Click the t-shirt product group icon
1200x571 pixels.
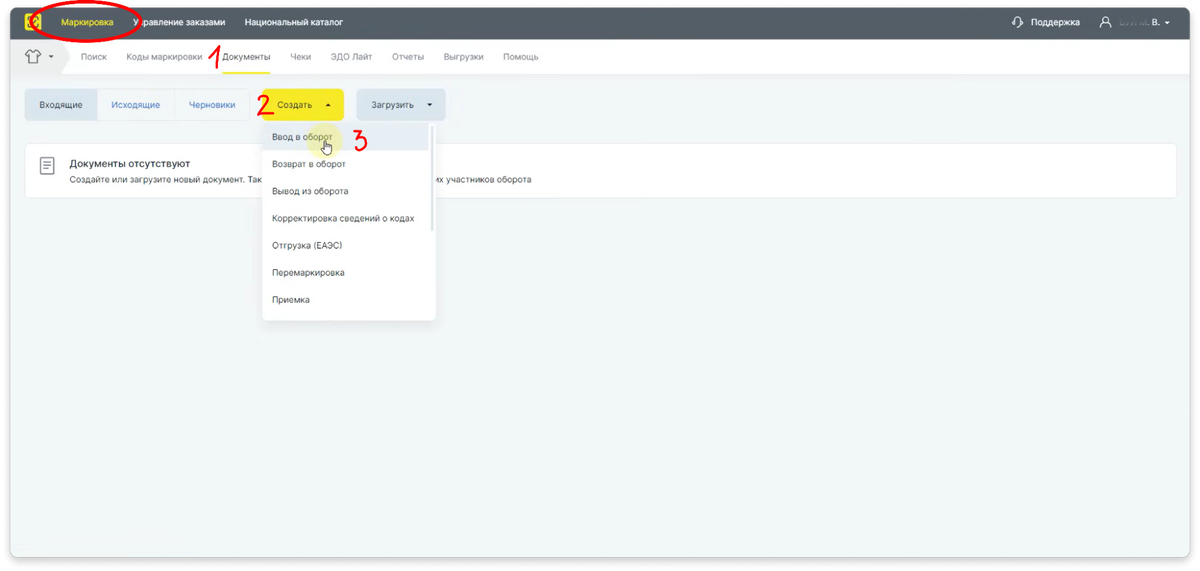click(32, 57)
